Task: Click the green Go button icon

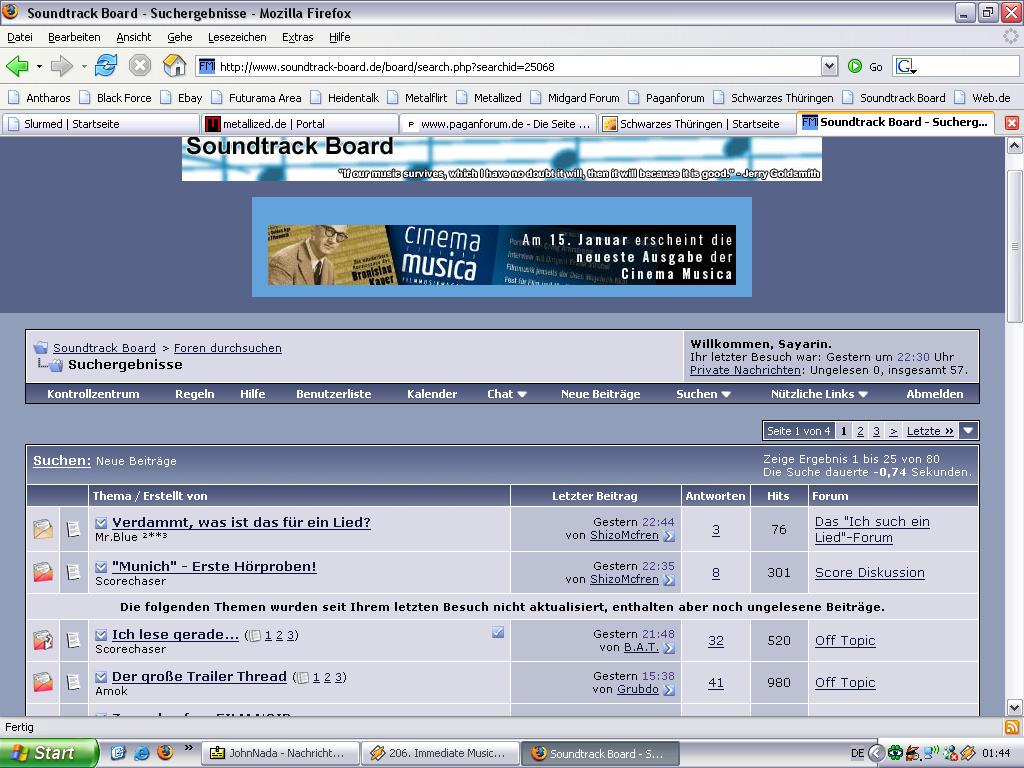Action: (x=855, y=66)
